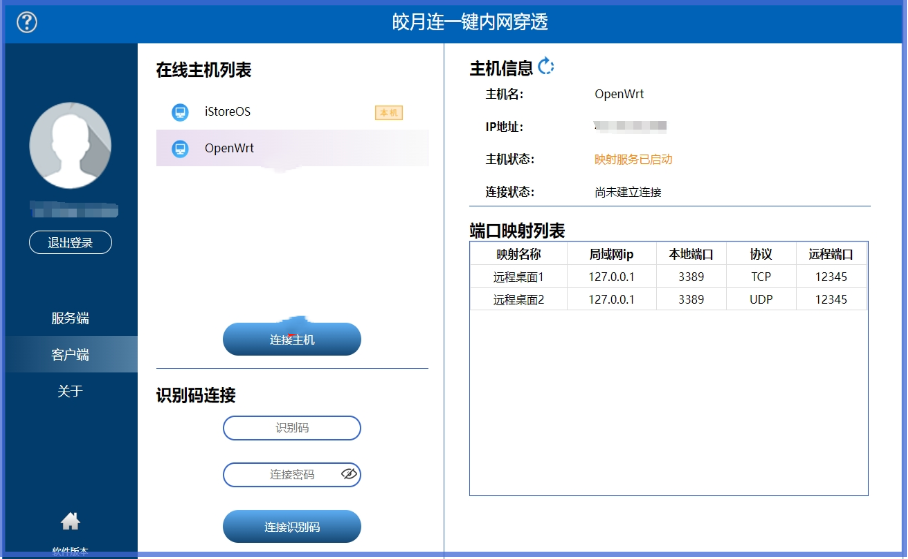Click the 远程端口 column header
The height and width of the screenshot is (559, 908).
click(x=831, y=254)
